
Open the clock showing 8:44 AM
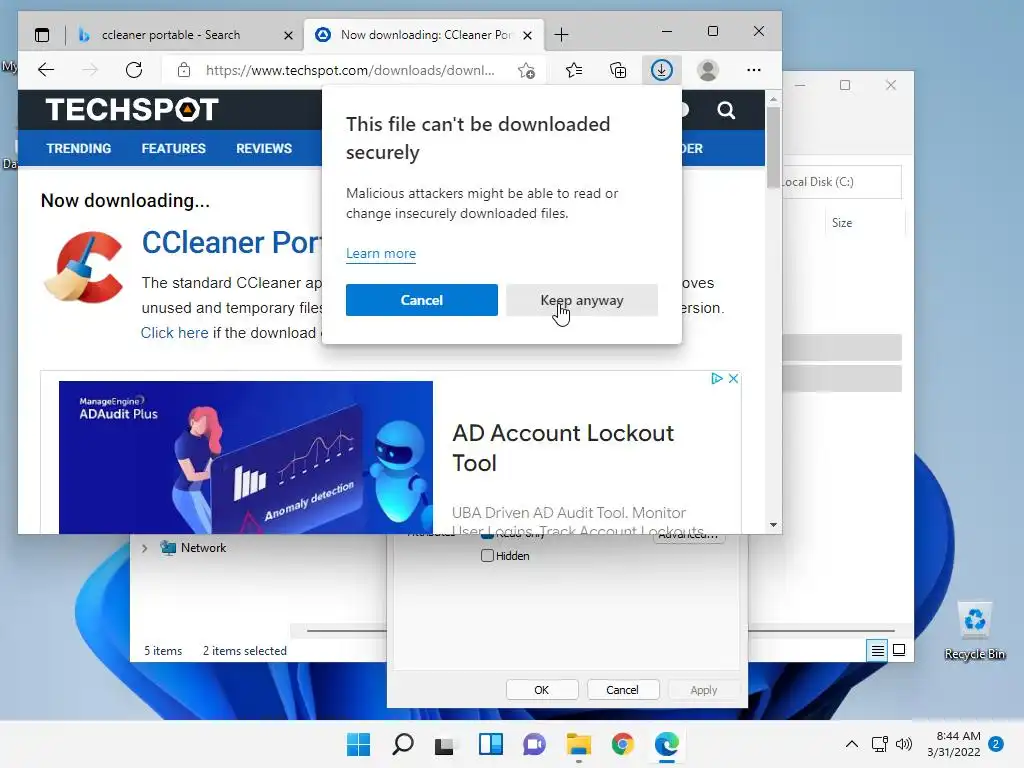tap(953, 744)
